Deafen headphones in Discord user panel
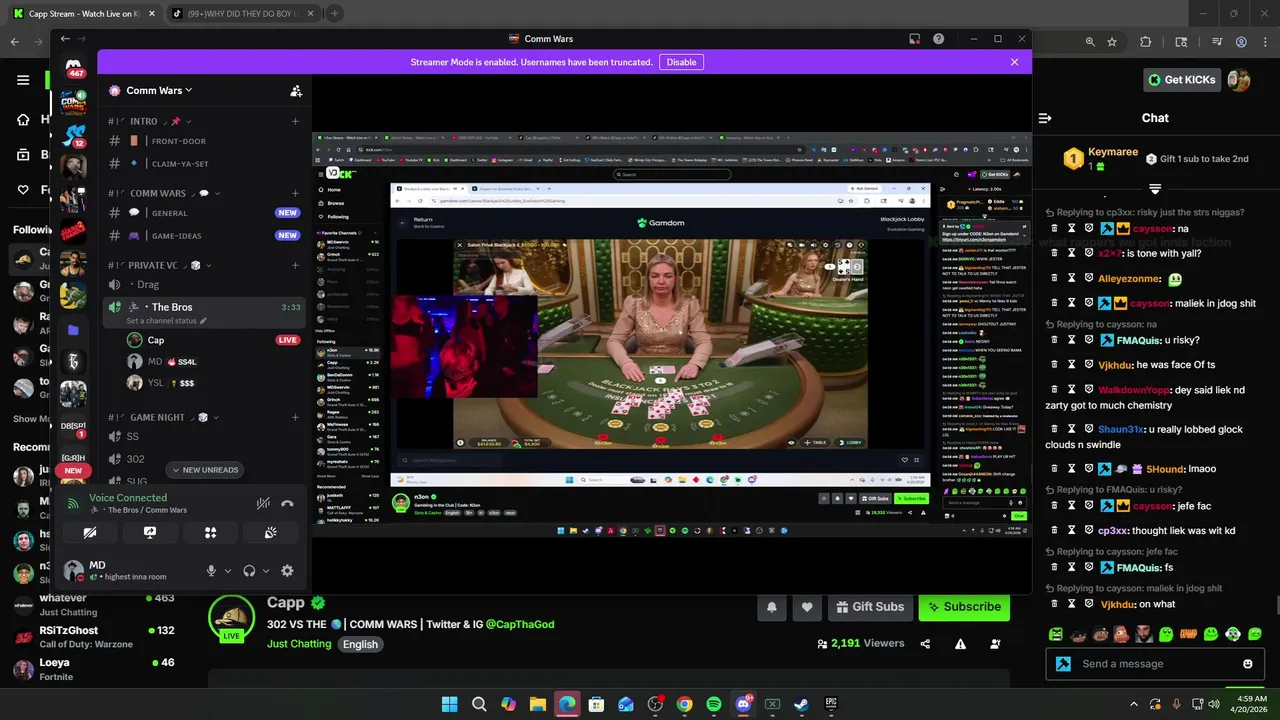Image resolution: width=1280 pixels, height=720 pixels. pos(249,571)
